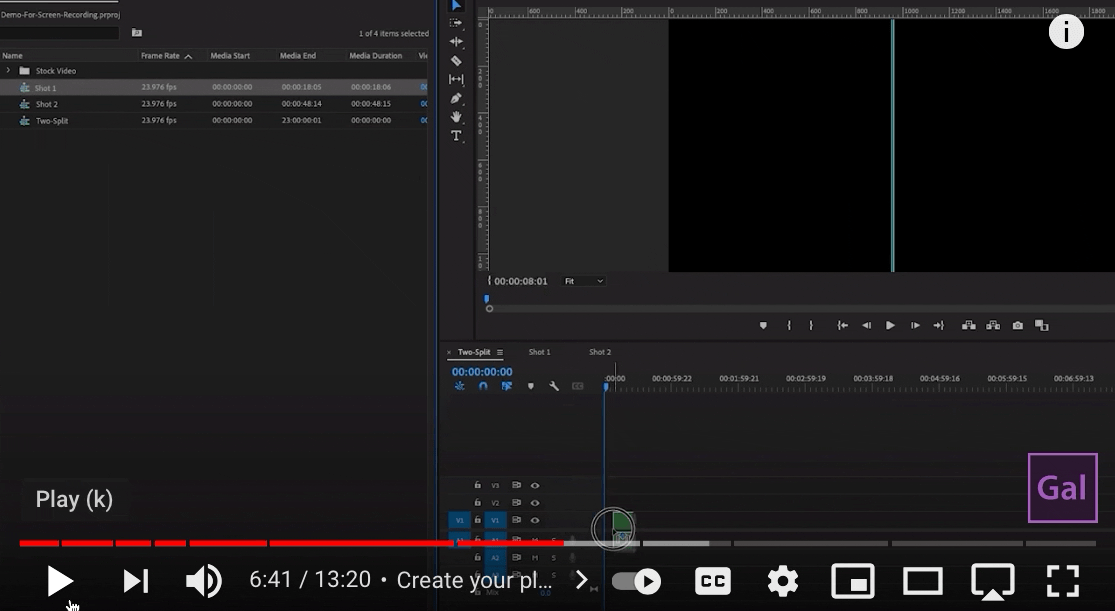Toggle V3 track output eye
Viewport: 1115px width, 611px height.
535,486
